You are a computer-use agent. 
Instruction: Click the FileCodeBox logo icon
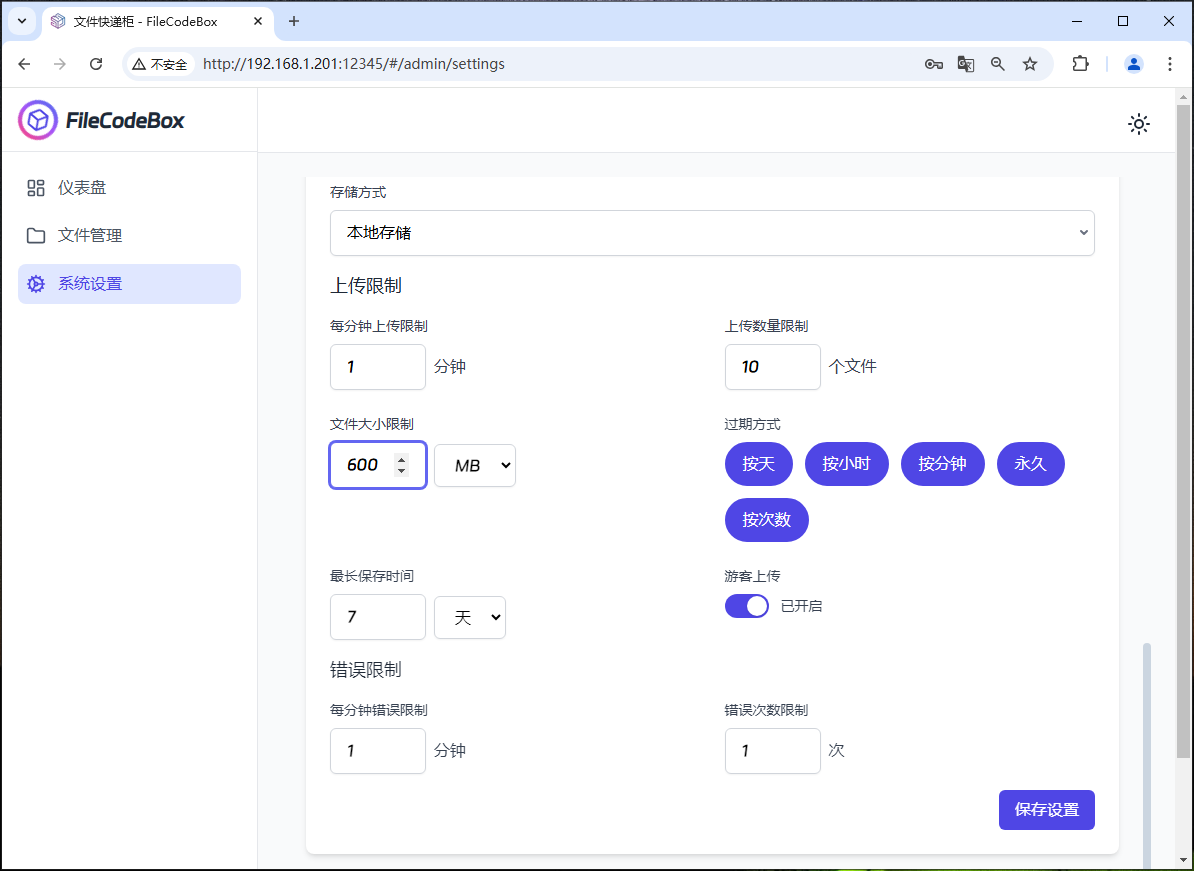[37, 120]
